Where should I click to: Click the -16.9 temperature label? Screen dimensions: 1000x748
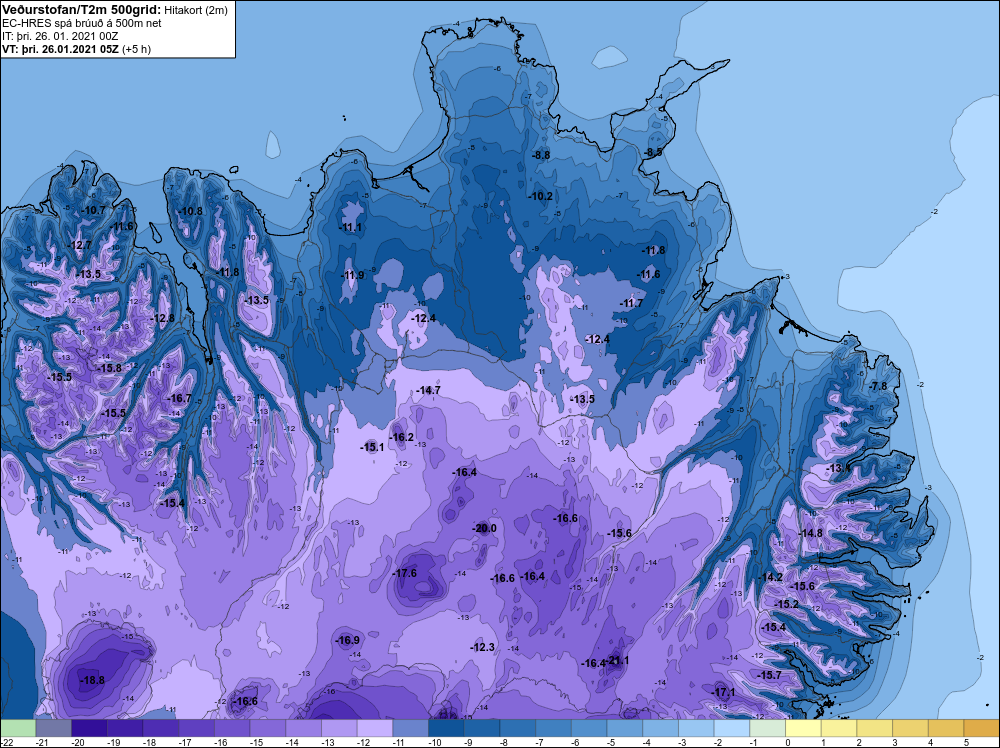(347, 640)
